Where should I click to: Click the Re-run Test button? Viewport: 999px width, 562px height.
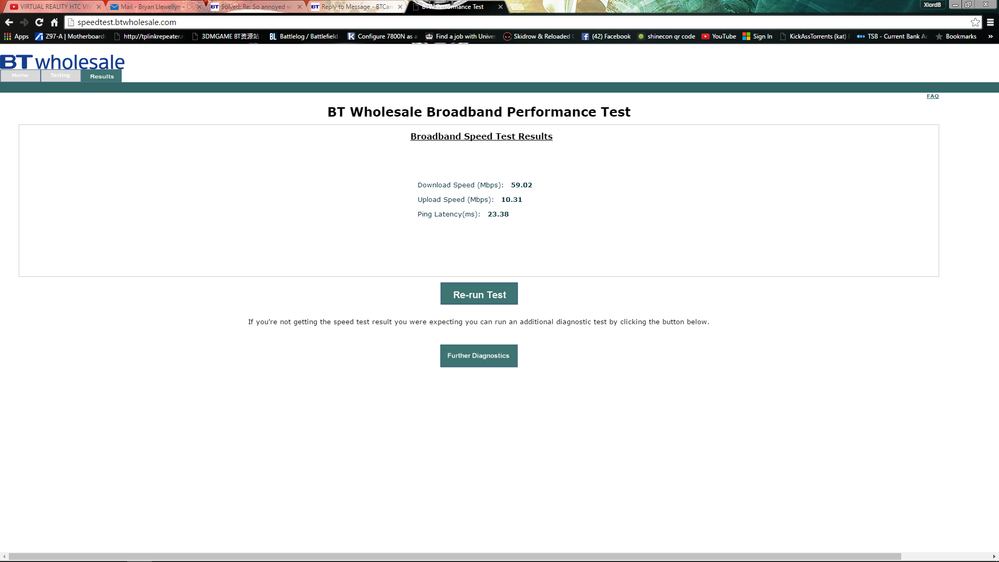pos(479,294)
